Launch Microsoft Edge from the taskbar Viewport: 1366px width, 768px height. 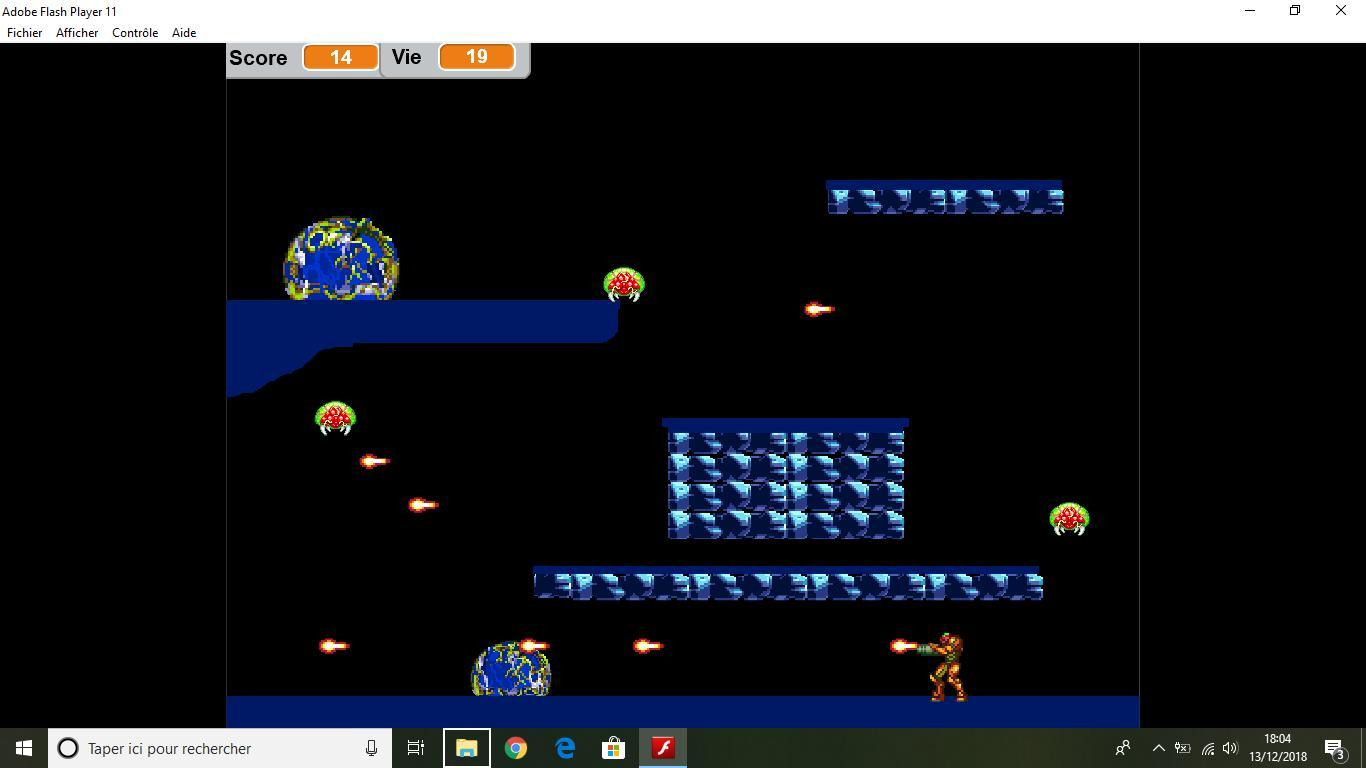coord(565,748)
